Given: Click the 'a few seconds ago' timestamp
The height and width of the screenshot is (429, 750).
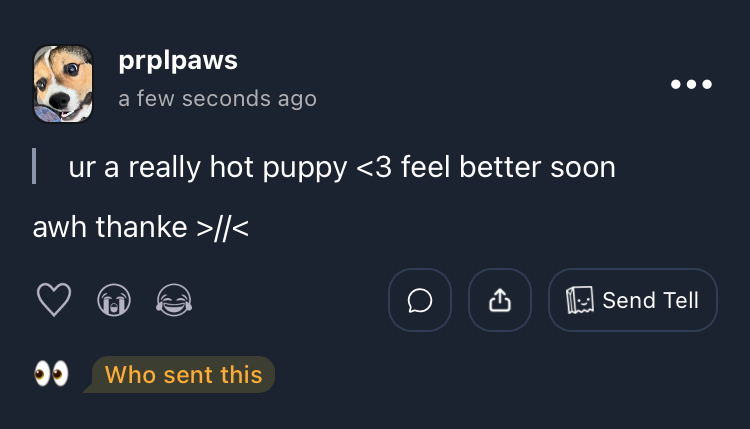Looking at the screenshot, I should tap(217, 99).
